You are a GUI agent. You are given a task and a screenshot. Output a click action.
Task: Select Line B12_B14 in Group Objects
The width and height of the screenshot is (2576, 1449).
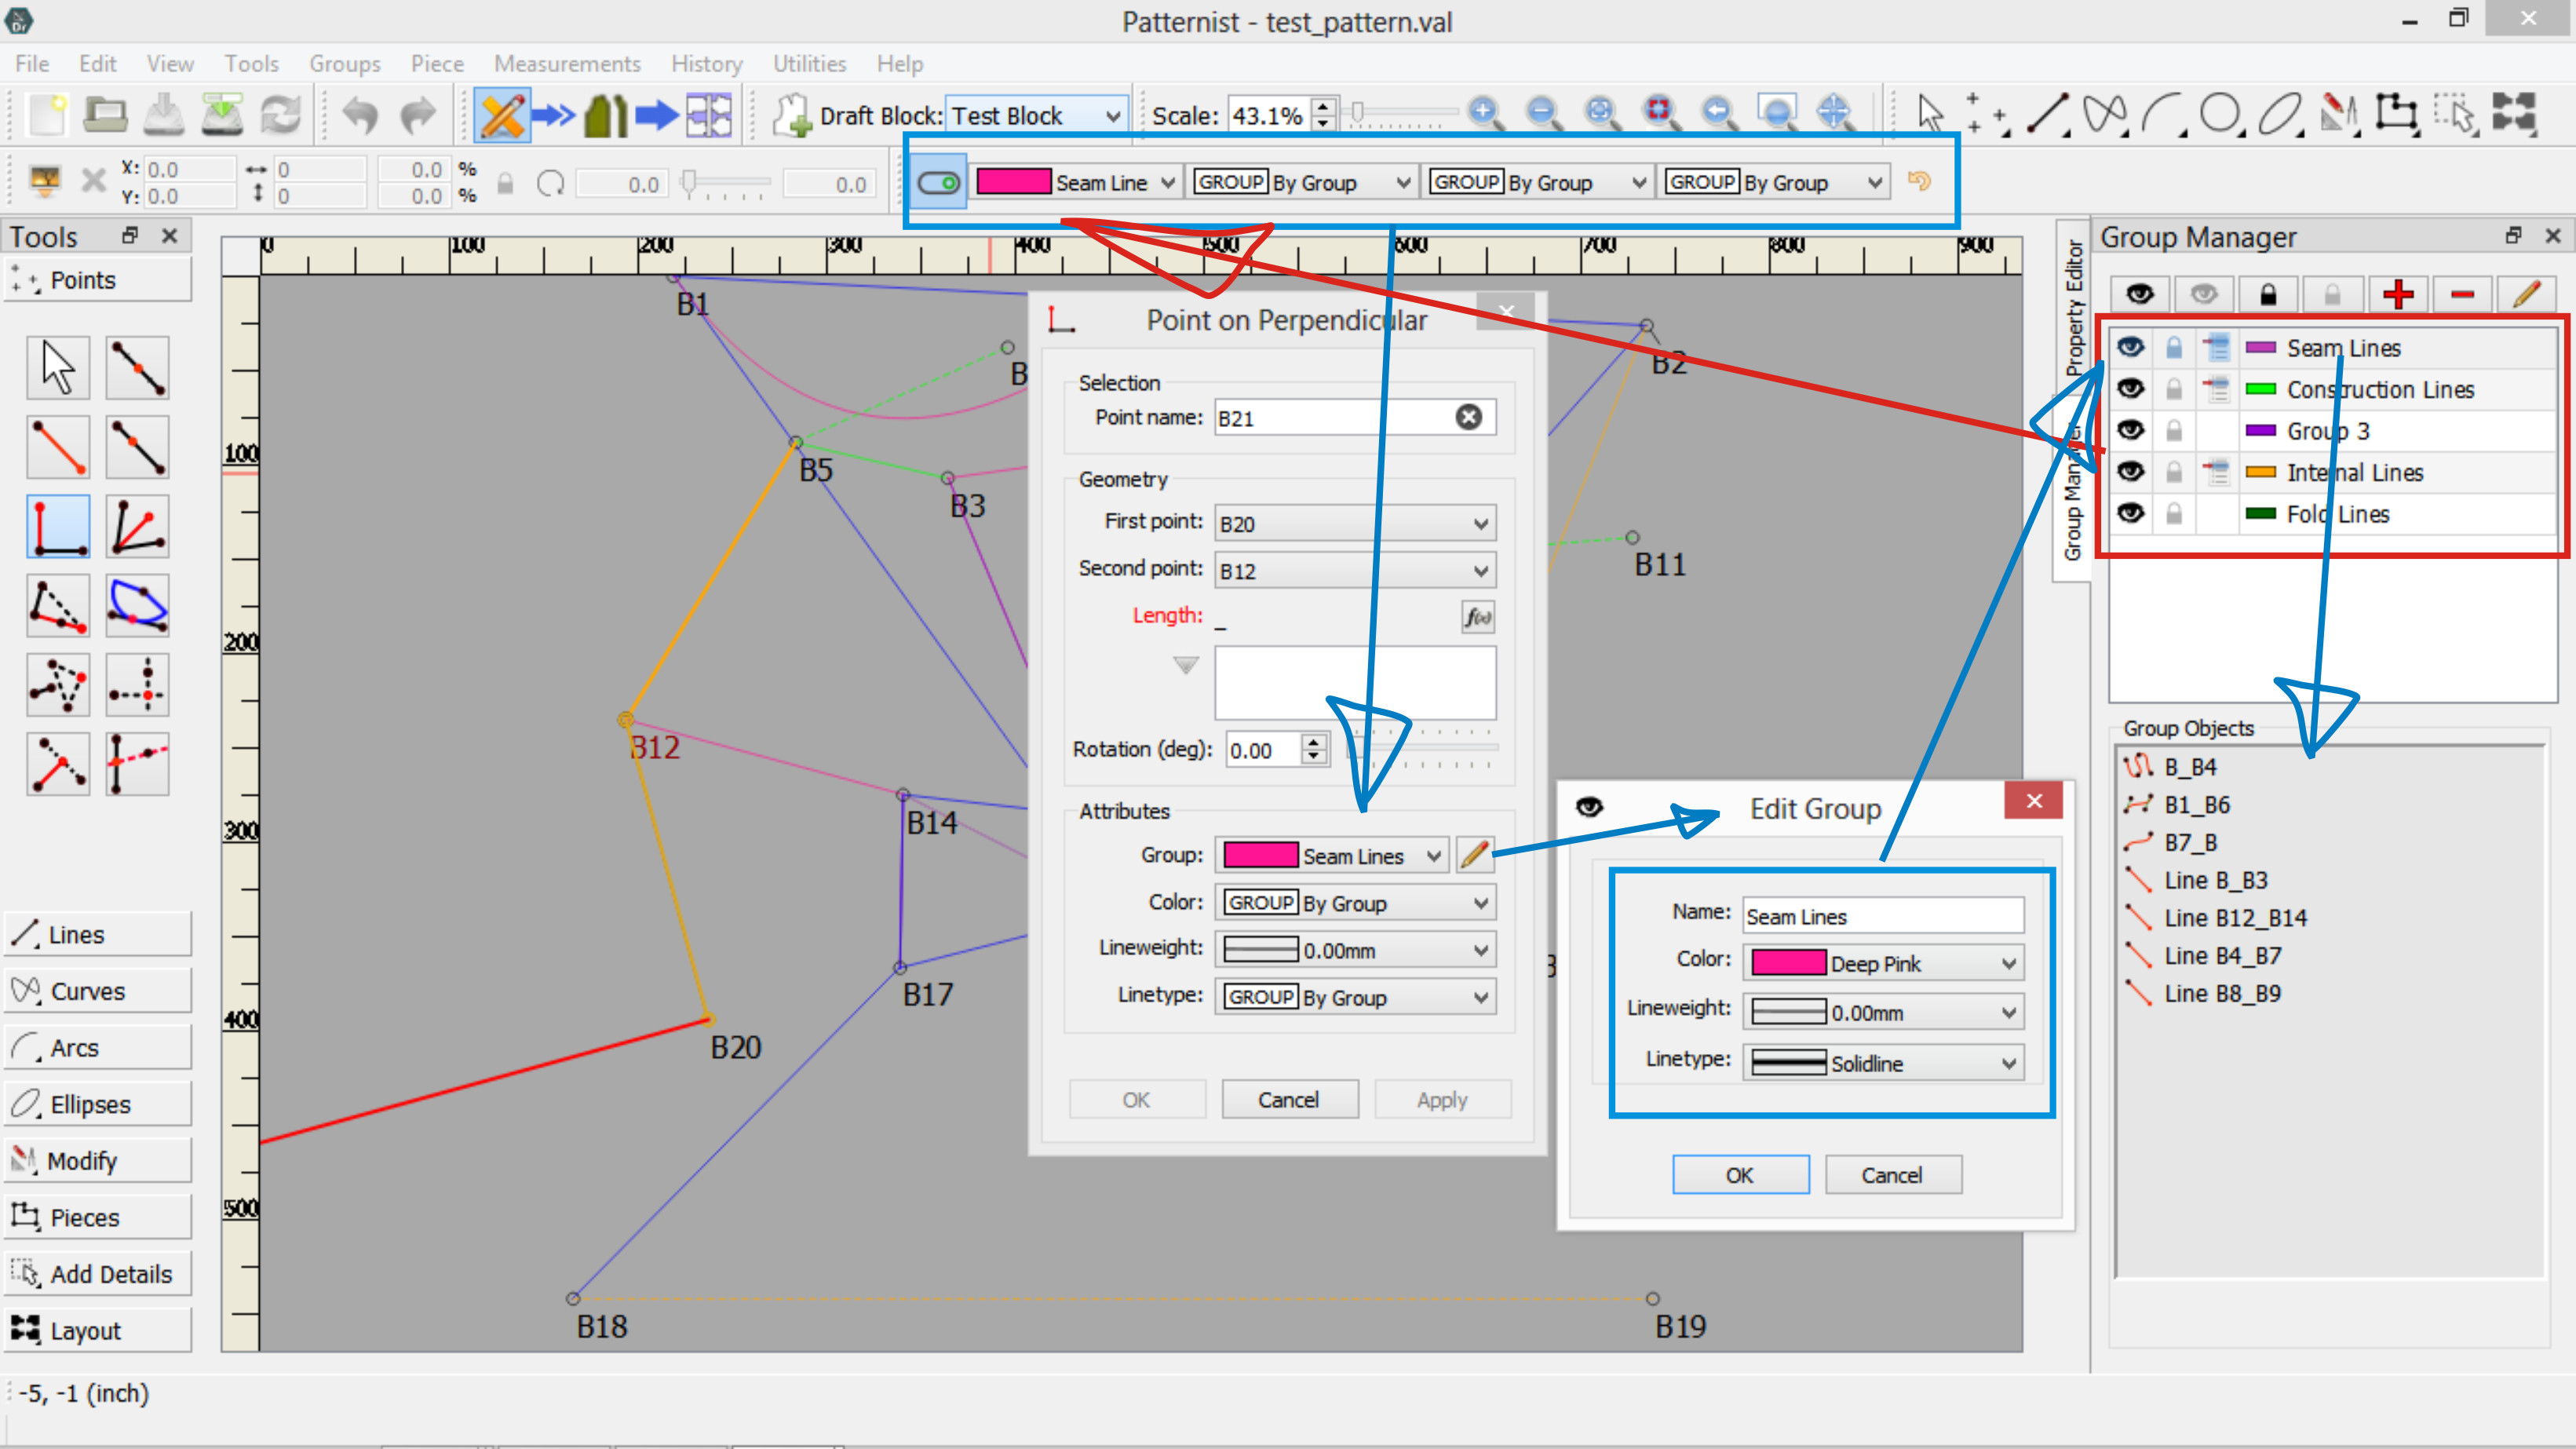click(x=2235, y=918)
